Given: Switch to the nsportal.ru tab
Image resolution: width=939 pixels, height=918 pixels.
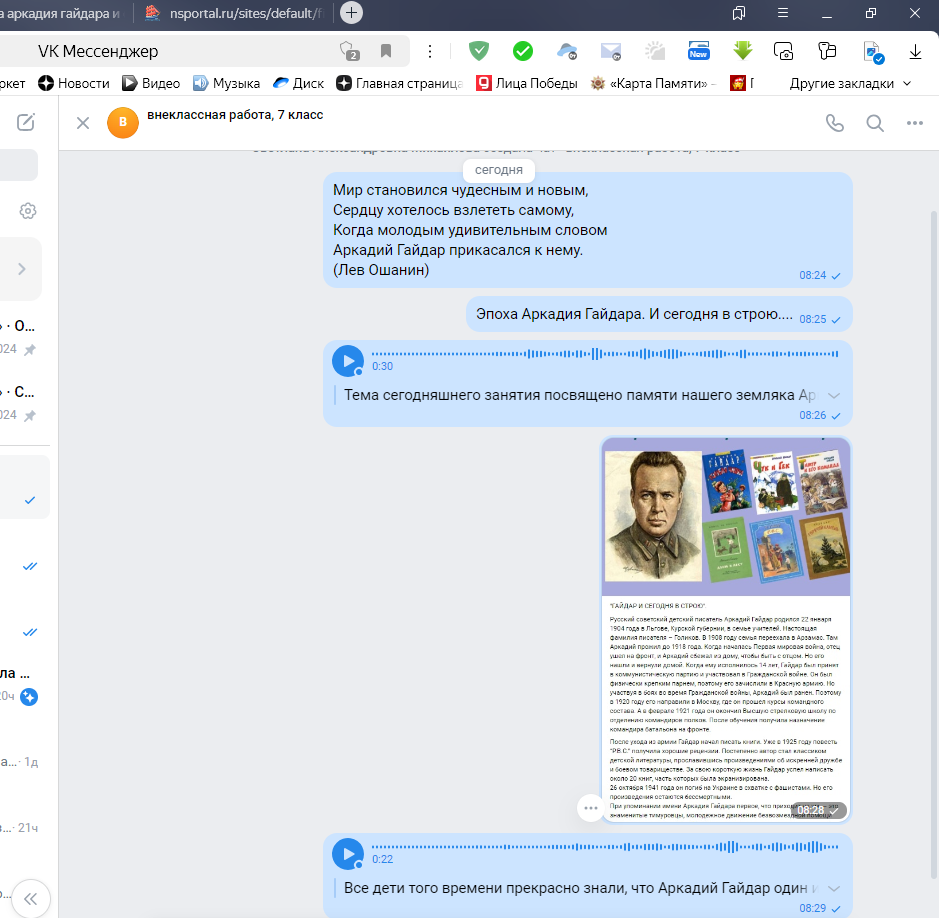Looking at the screenshot, I should pos(234,13).
